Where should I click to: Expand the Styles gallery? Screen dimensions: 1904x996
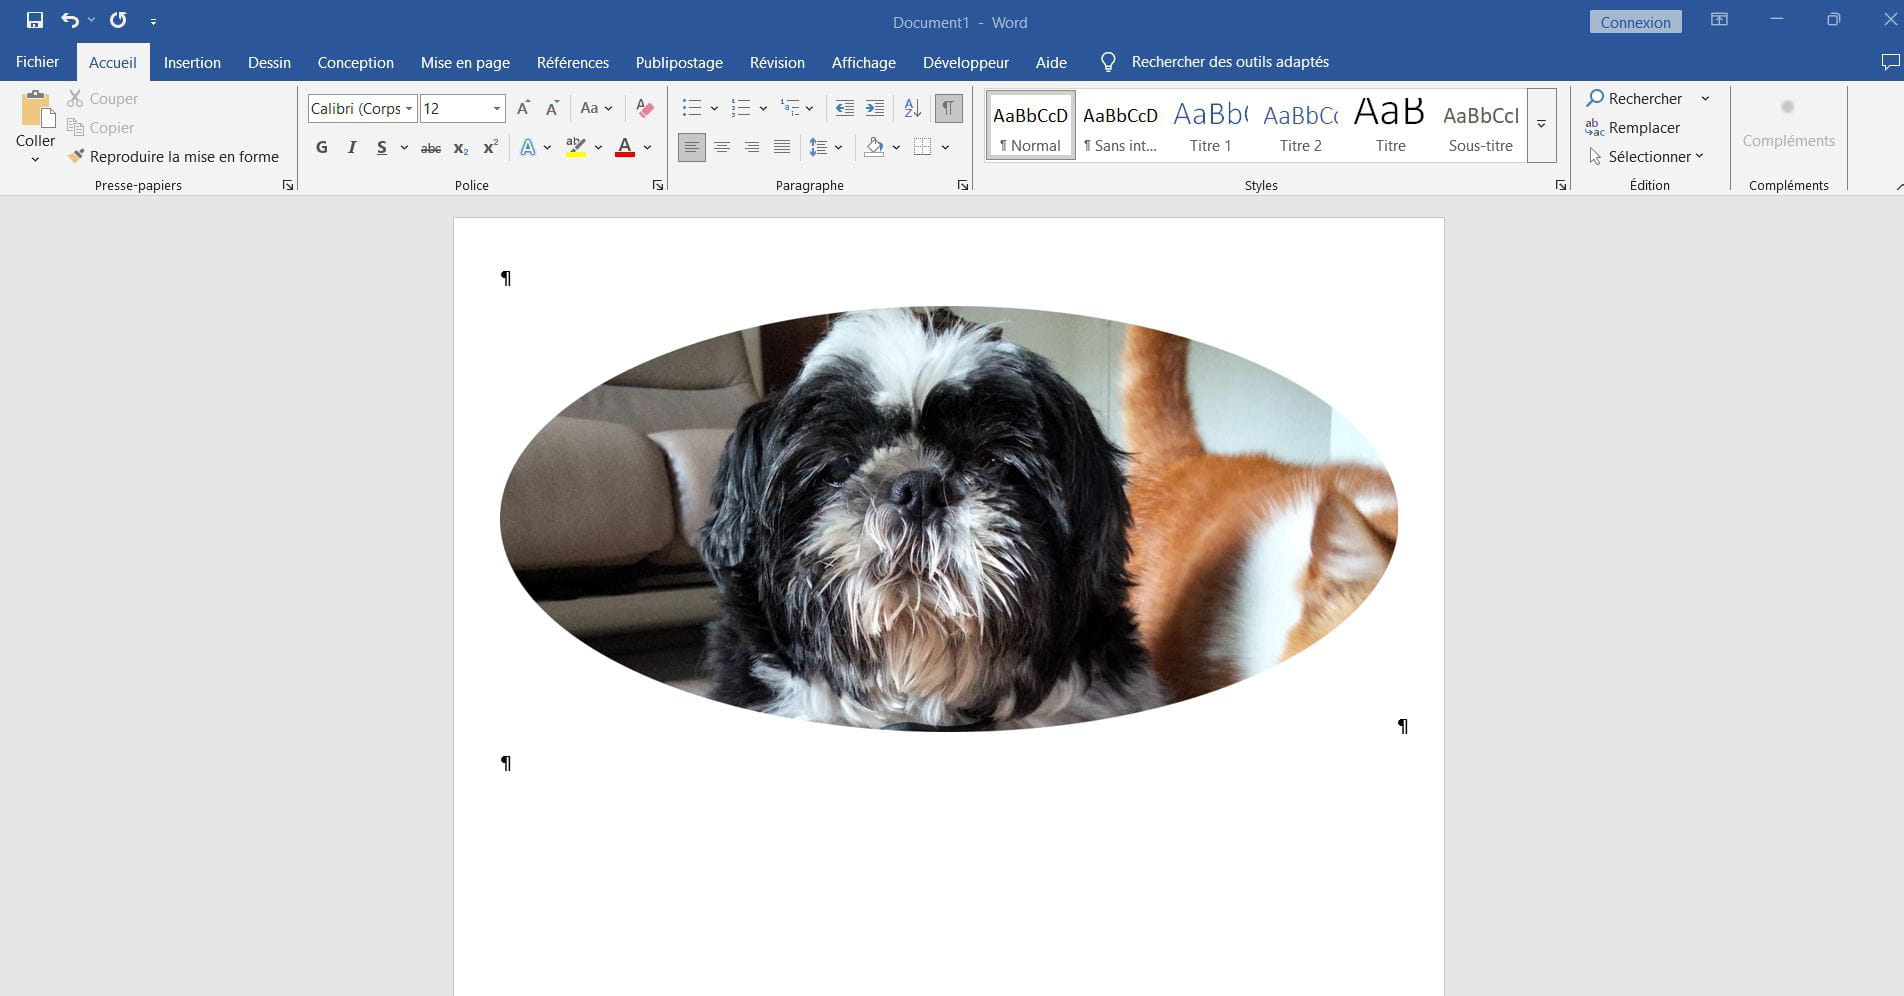tap(1541, 125)
